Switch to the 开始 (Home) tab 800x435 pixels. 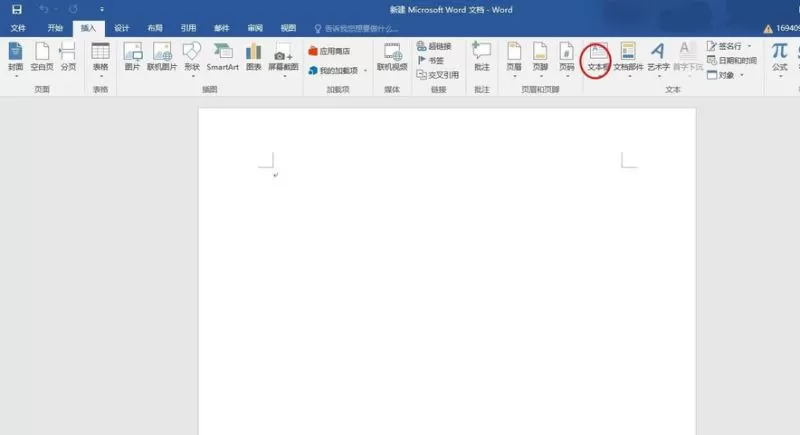pos(55,28)
